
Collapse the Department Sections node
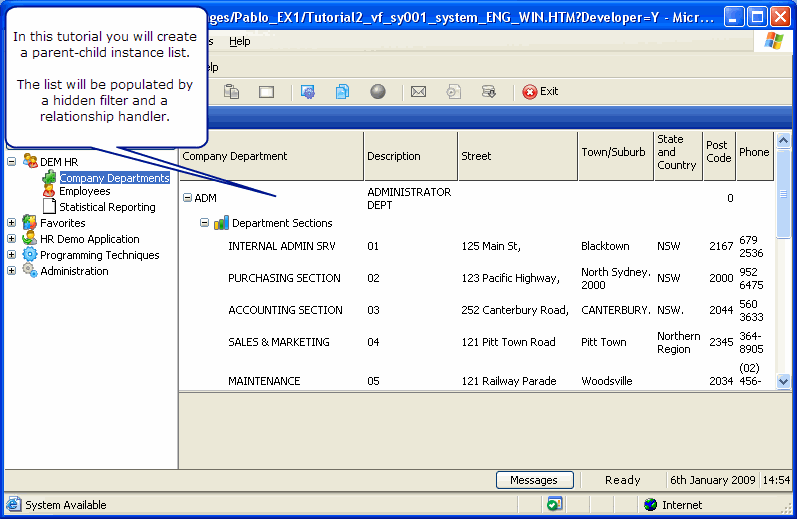coord(204,223)
